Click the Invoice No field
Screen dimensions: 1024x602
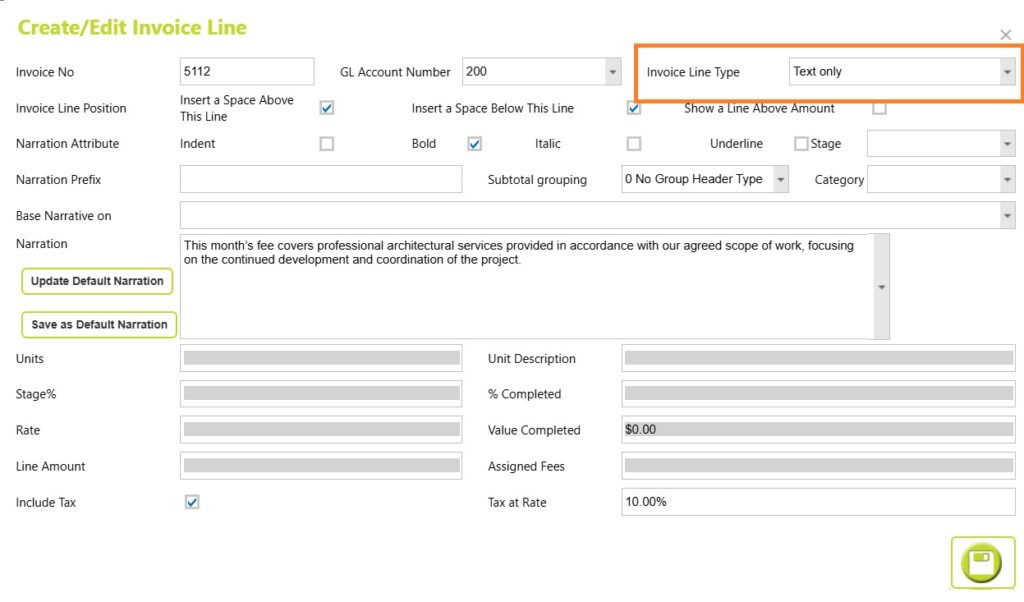(247, 72)
